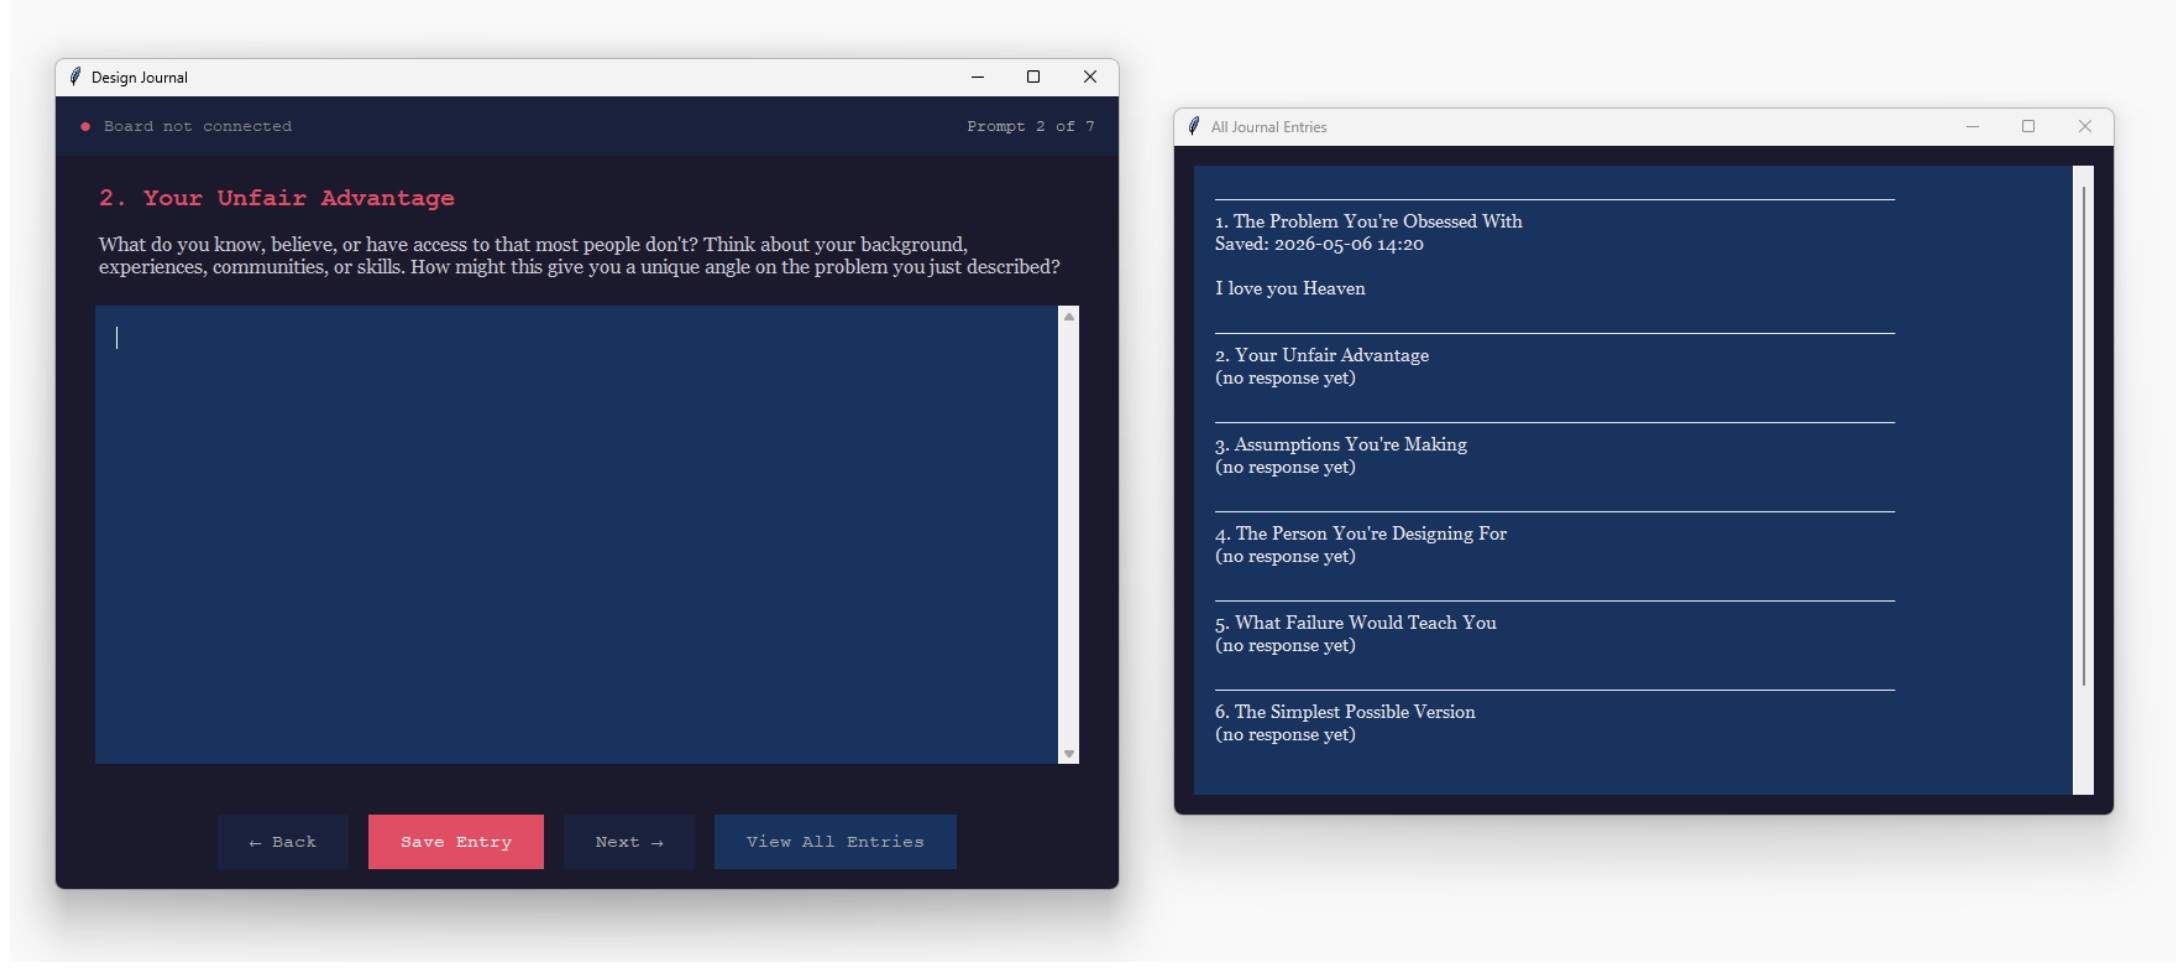The height and width of the screenshot is (975, 2176).
Task: Click the prompt description paragraph
Action: (579, 255)
